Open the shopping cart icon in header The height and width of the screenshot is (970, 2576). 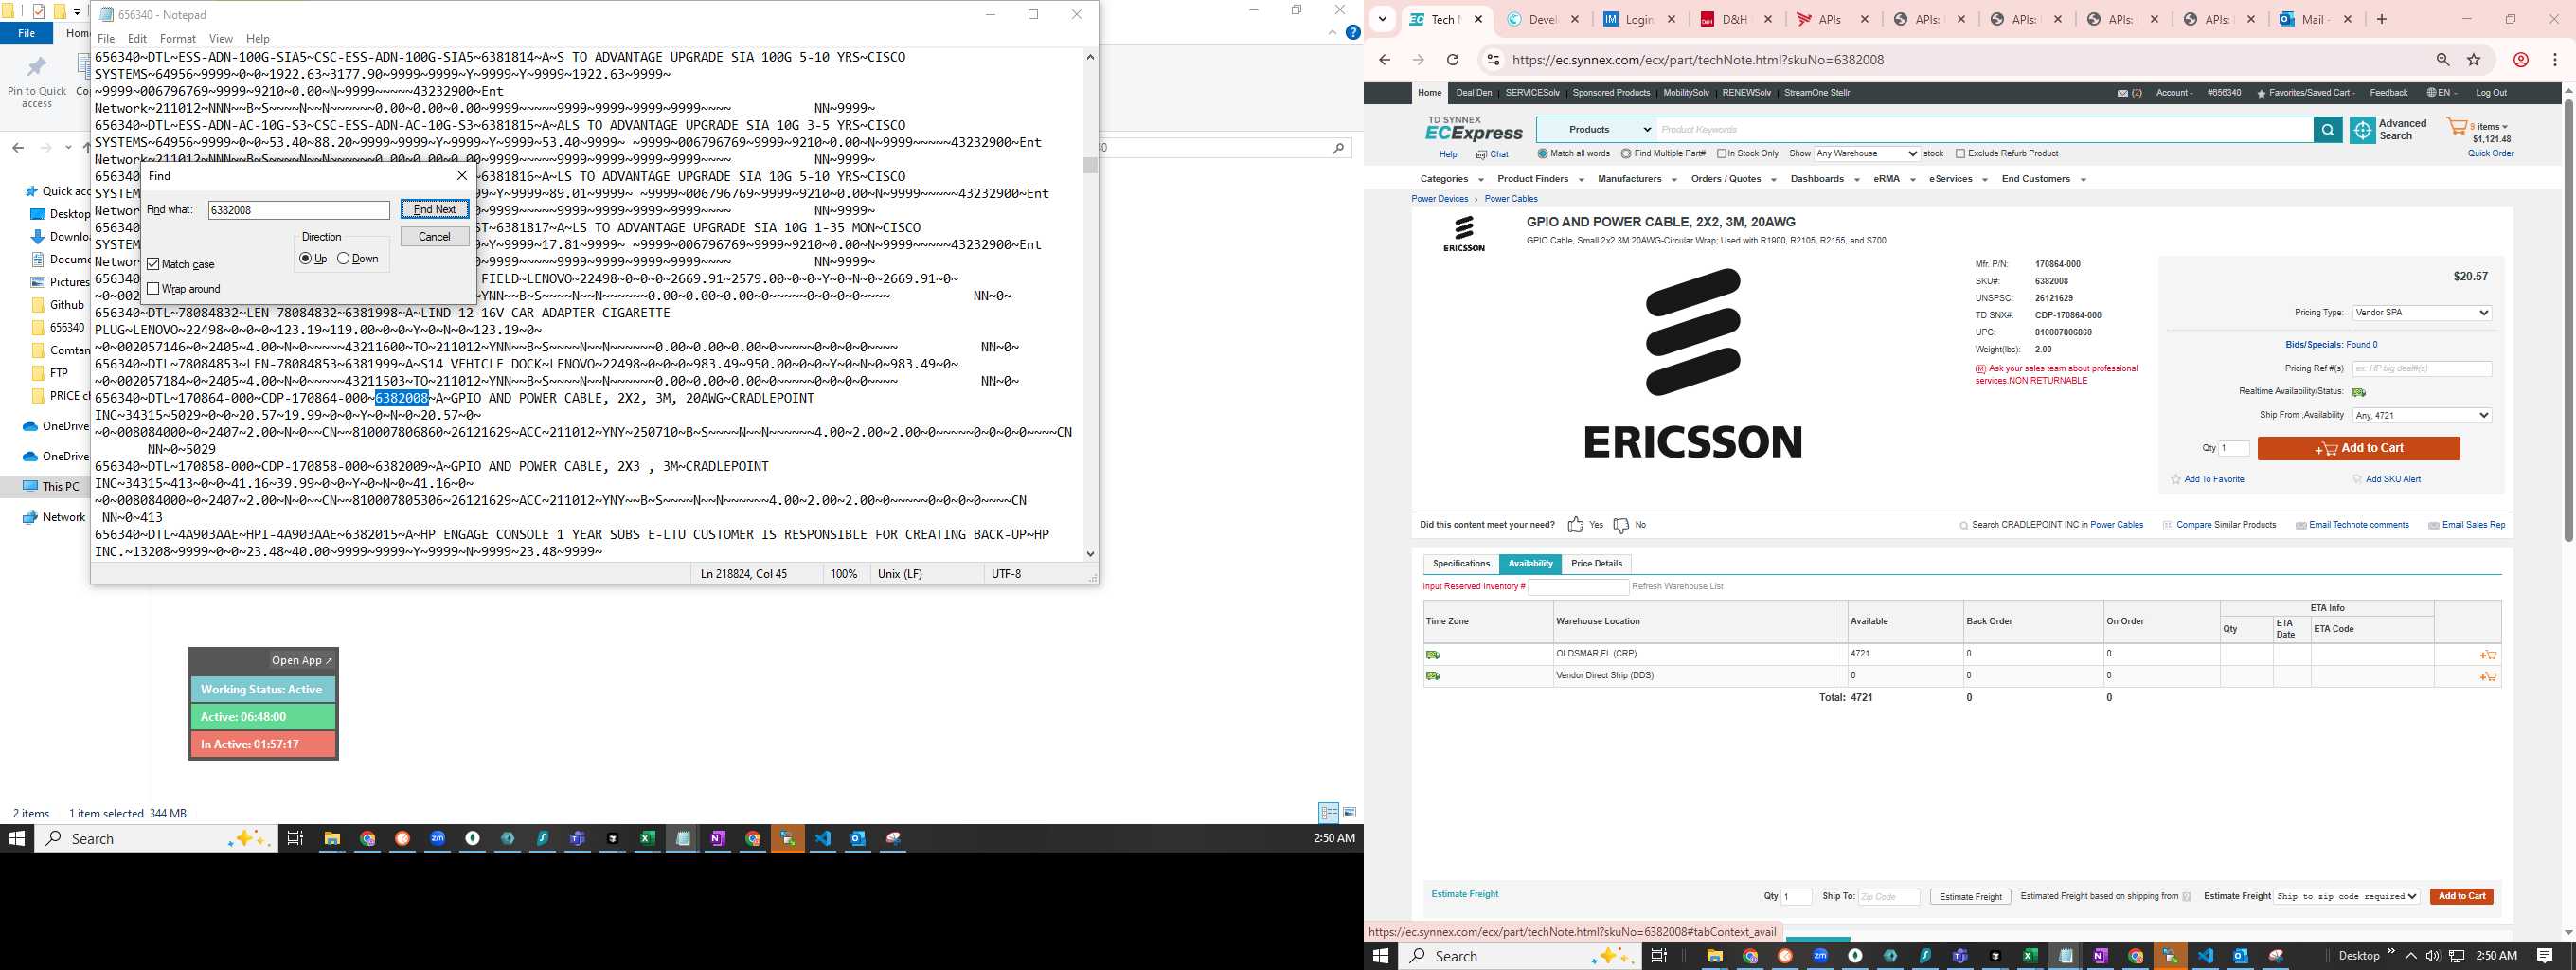click(x=2456, y=127)
